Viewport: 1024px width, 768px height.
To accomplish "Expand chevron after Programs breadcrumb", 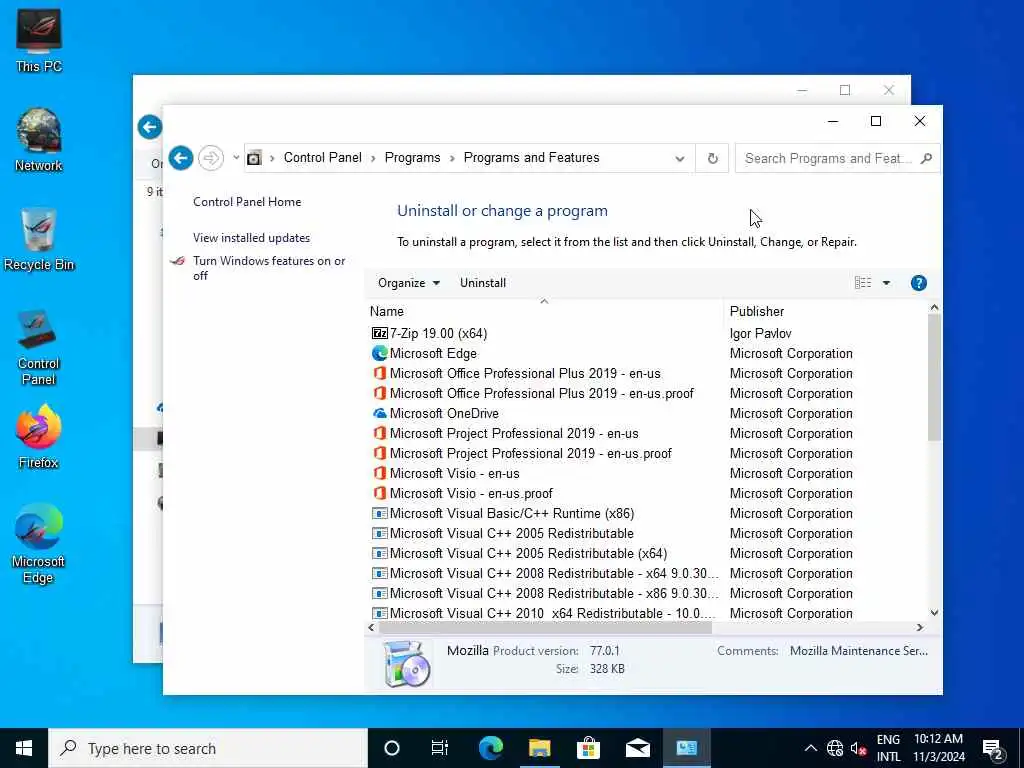I will point(452,158).
